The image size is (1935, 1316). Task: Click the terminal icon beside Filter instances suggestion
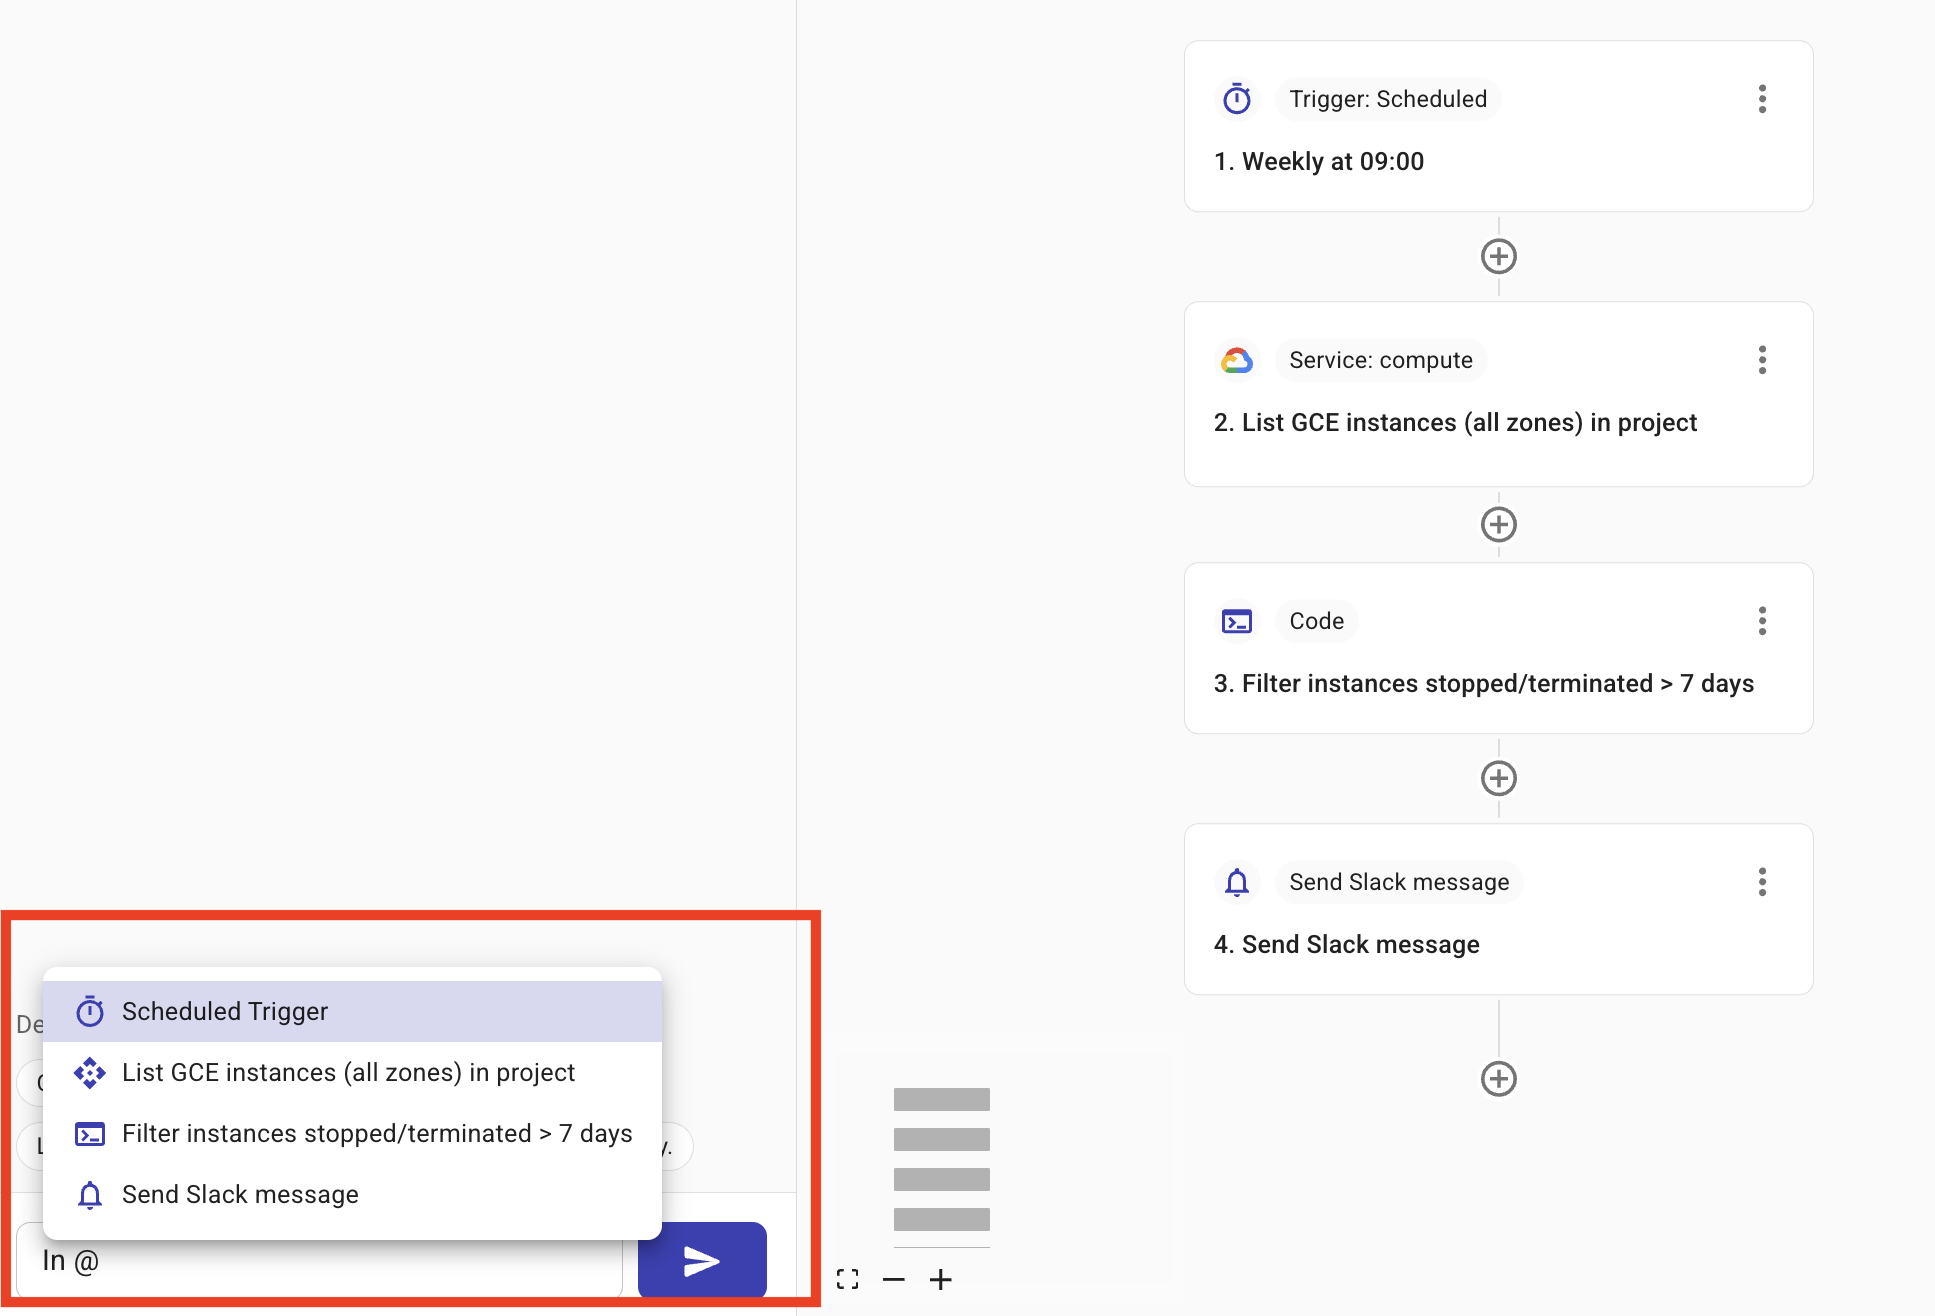[x=89, y=1134]
